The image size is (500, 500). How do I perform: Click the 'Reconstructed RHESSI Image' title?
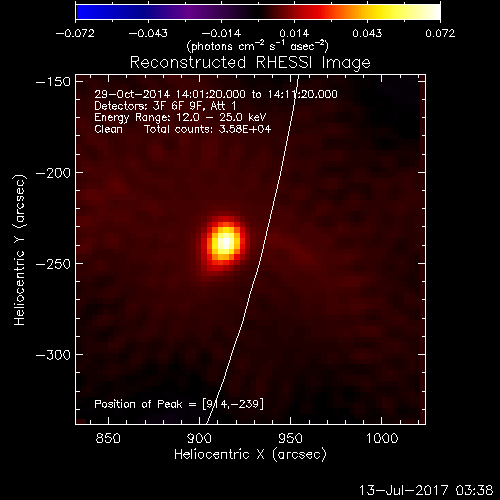pyautogui.click(x=250, y=63)
